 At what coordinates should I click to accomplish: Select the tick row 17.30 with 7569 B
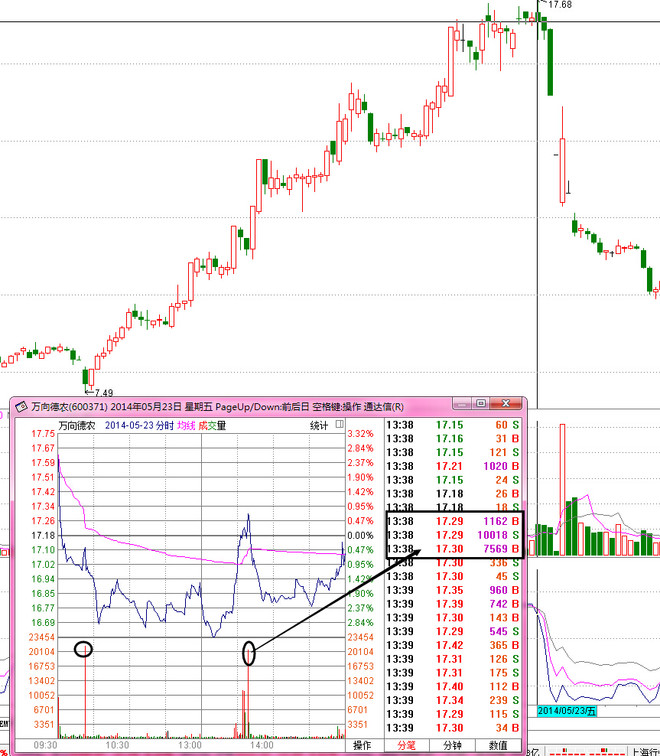453,549
